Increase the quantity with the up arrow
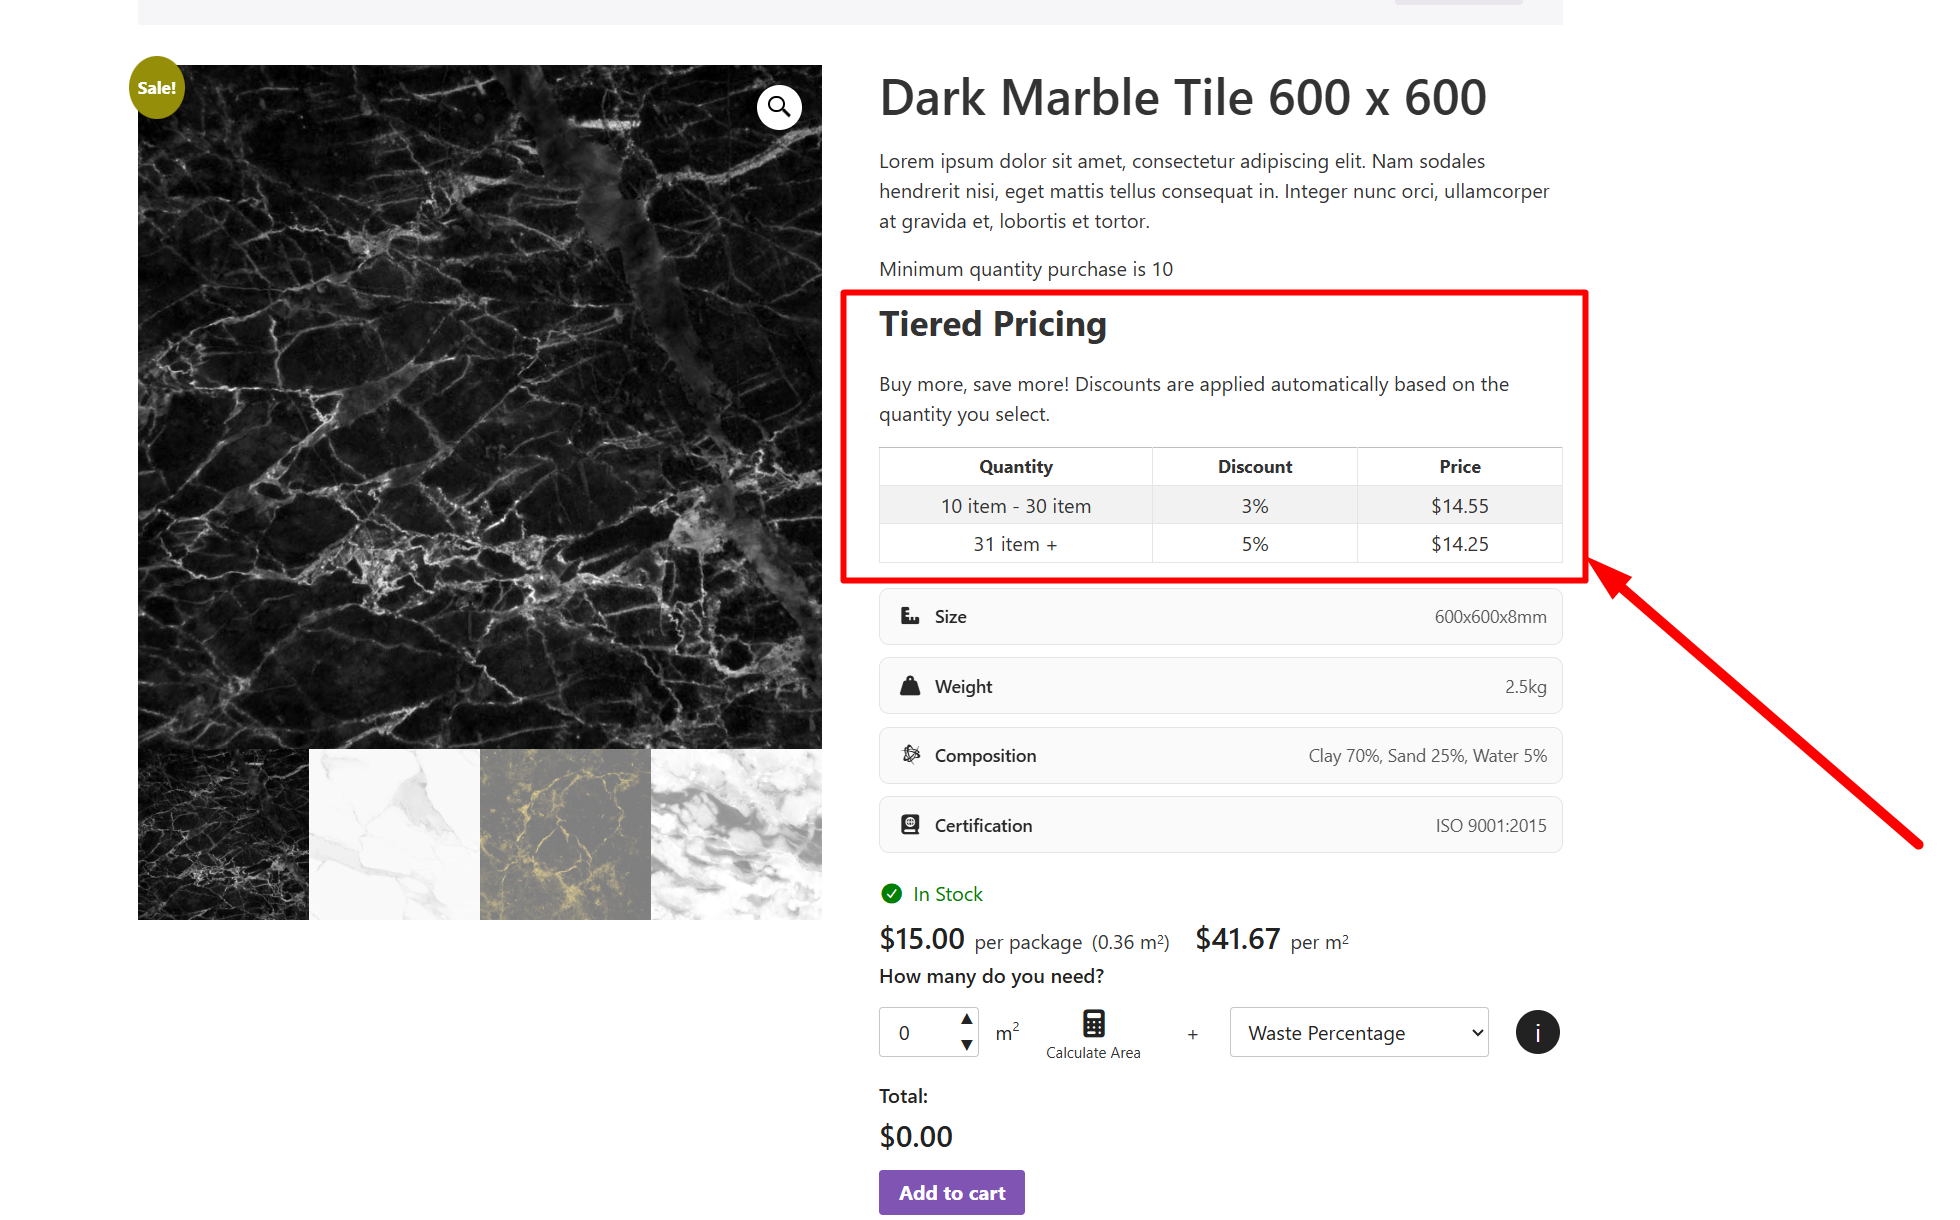Viewport: 1960px width, 1220px height. [966, 1019]
